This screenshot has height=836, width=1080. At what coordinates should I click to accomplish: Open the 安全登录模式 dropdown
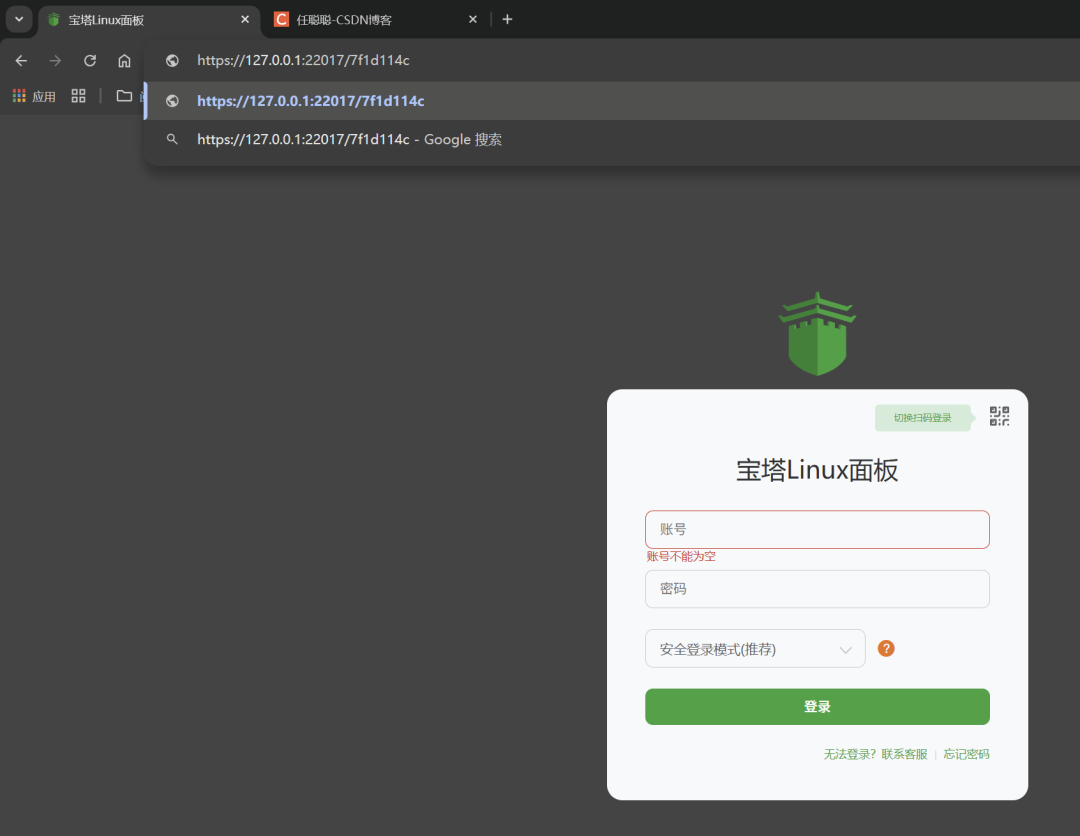click(755, 649)
